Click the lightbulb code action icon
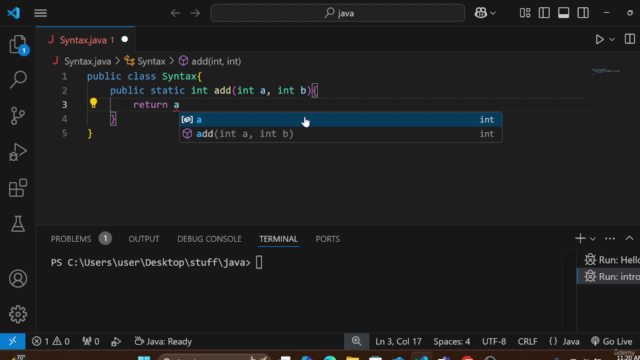 click(x=93, y=103)
